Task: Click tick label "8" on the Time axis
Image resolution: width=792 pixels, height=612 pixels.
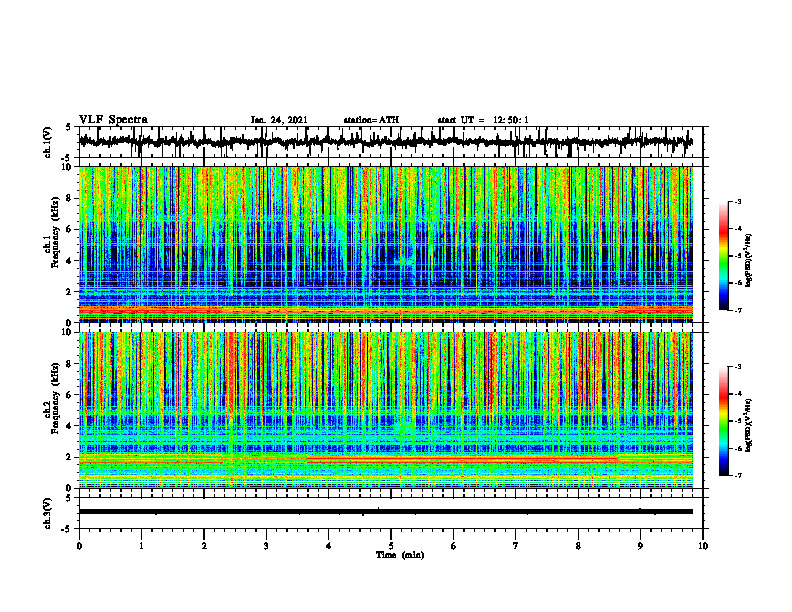Action: (578, 546)
